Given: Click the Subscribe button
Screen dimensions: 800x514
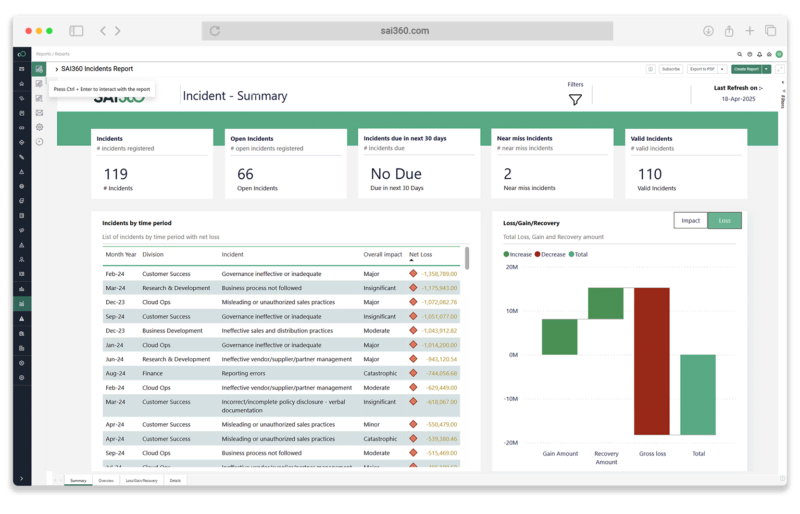Looking at the screenshot, I should tap(670, 69).
